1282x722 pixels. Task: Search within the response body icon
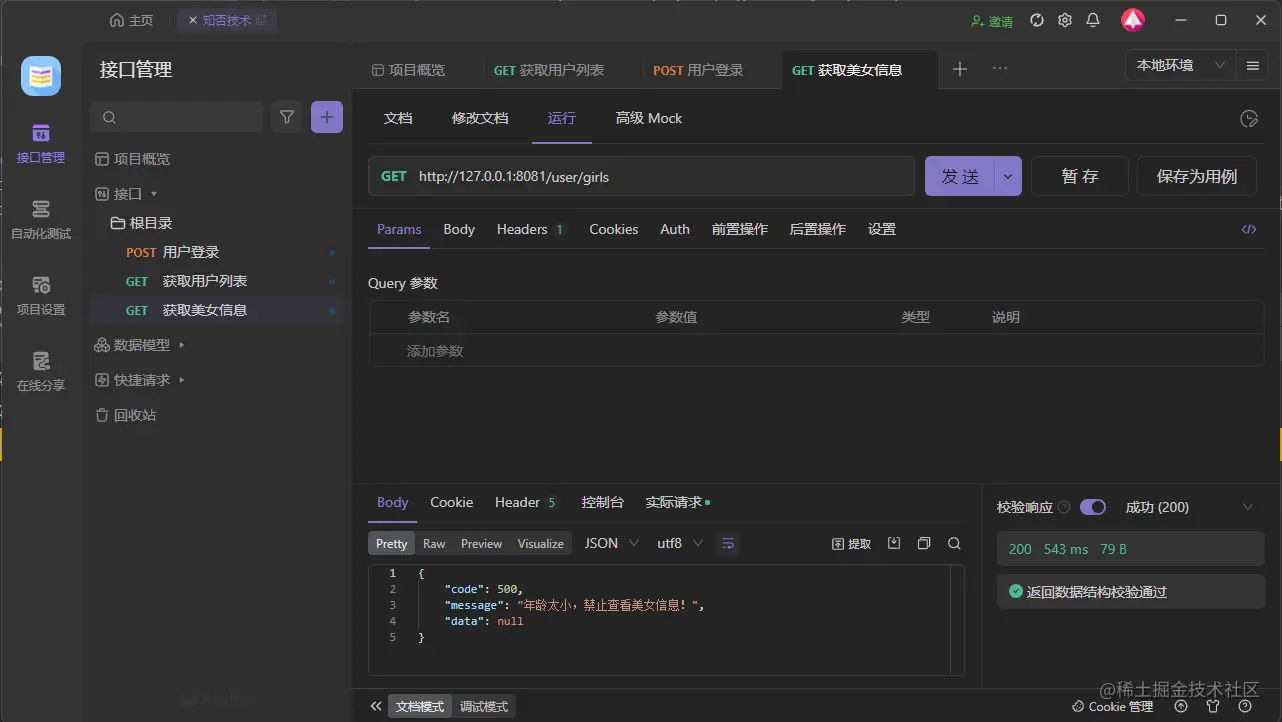click(x=954, y=543)
